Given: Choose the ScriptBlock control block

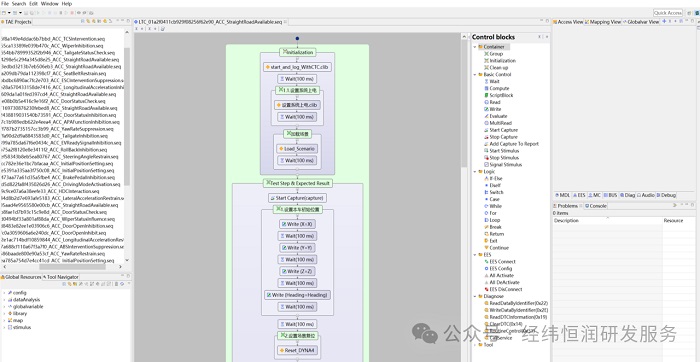Looking at the screenshot, I should pos(501,96).
